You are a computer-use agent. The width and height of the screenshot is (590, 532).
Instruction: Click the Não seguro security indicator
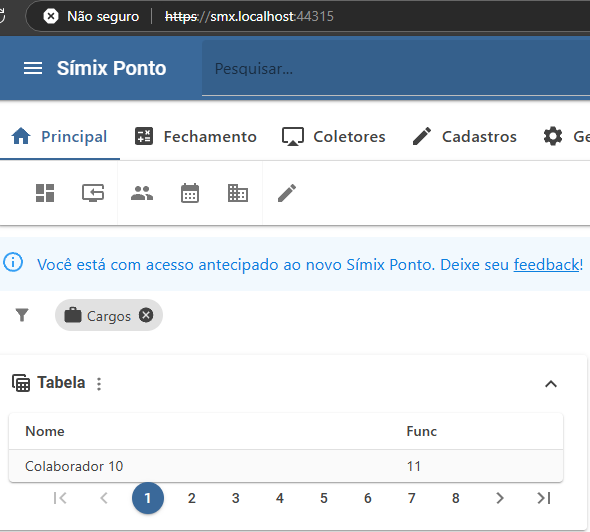91,16
